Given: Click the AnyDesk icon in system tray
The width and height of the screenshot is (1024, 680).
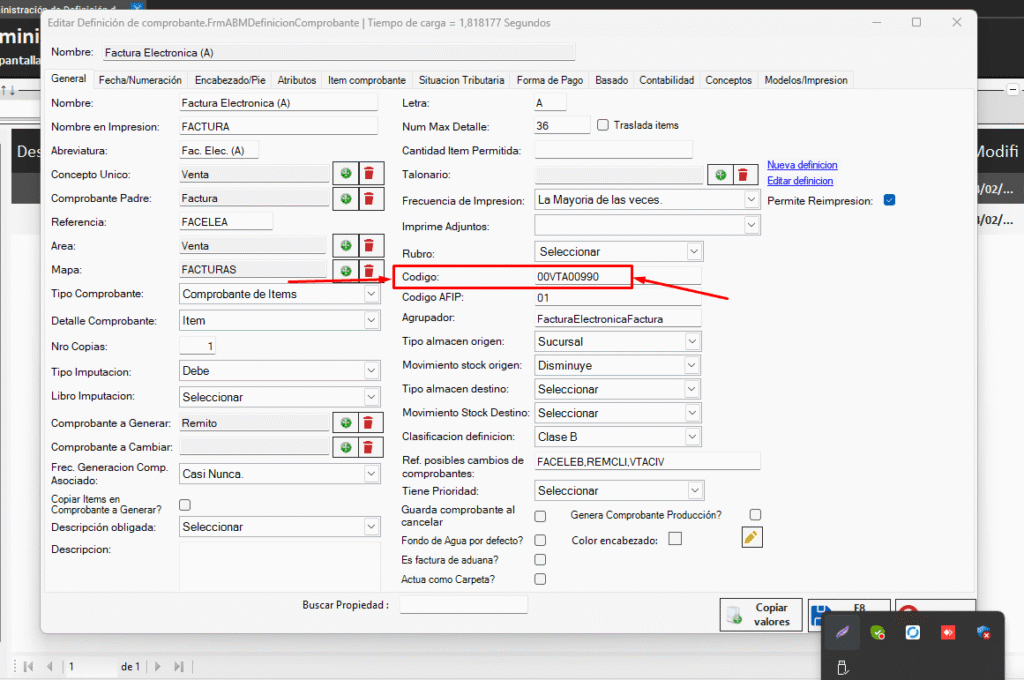Looking at the screenshot, I should coord(946,632).
